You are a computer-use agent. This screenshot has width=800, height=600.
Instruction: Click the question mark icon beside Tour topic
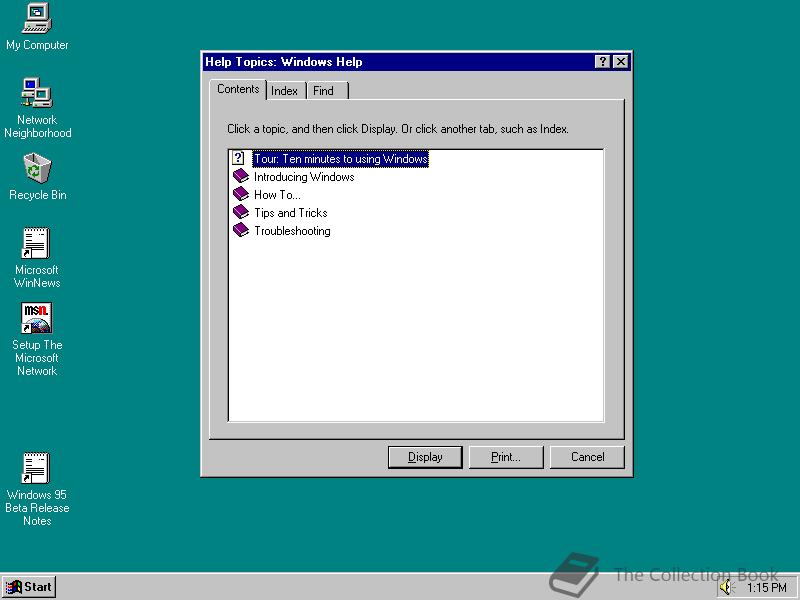[238, 158]
